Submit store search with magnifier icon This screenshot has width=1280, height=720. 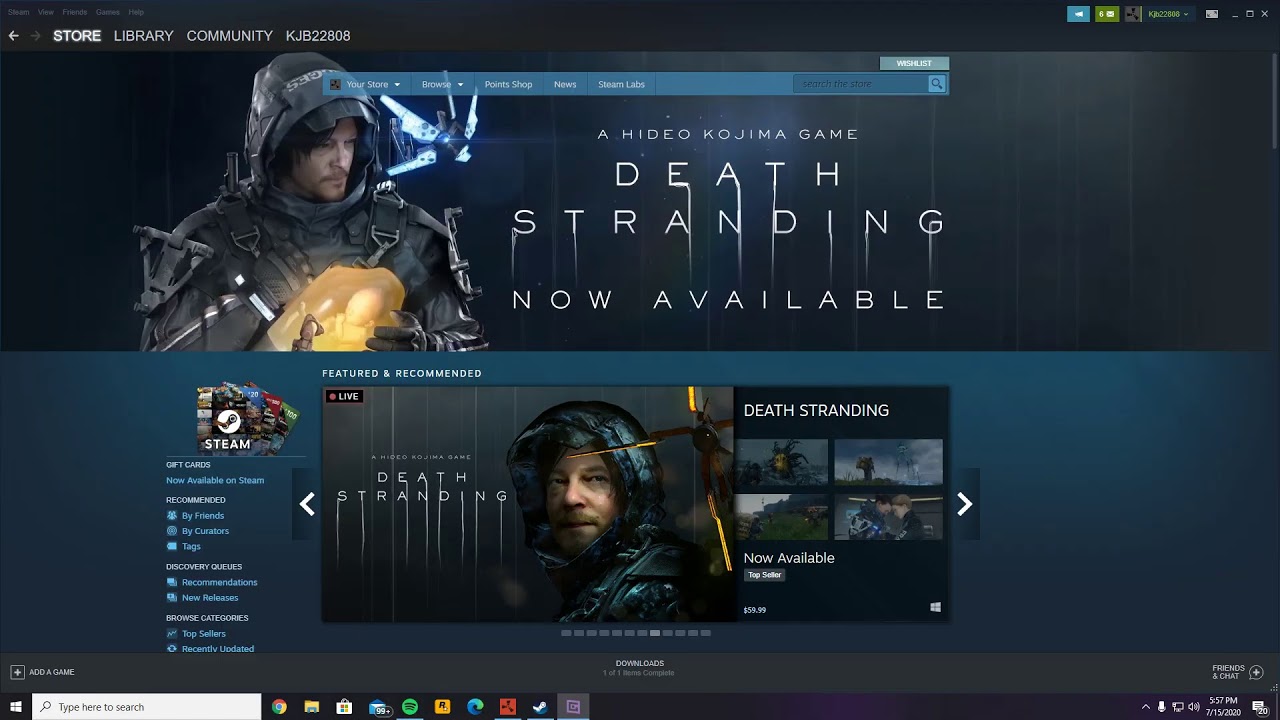[x=936, y=84]
